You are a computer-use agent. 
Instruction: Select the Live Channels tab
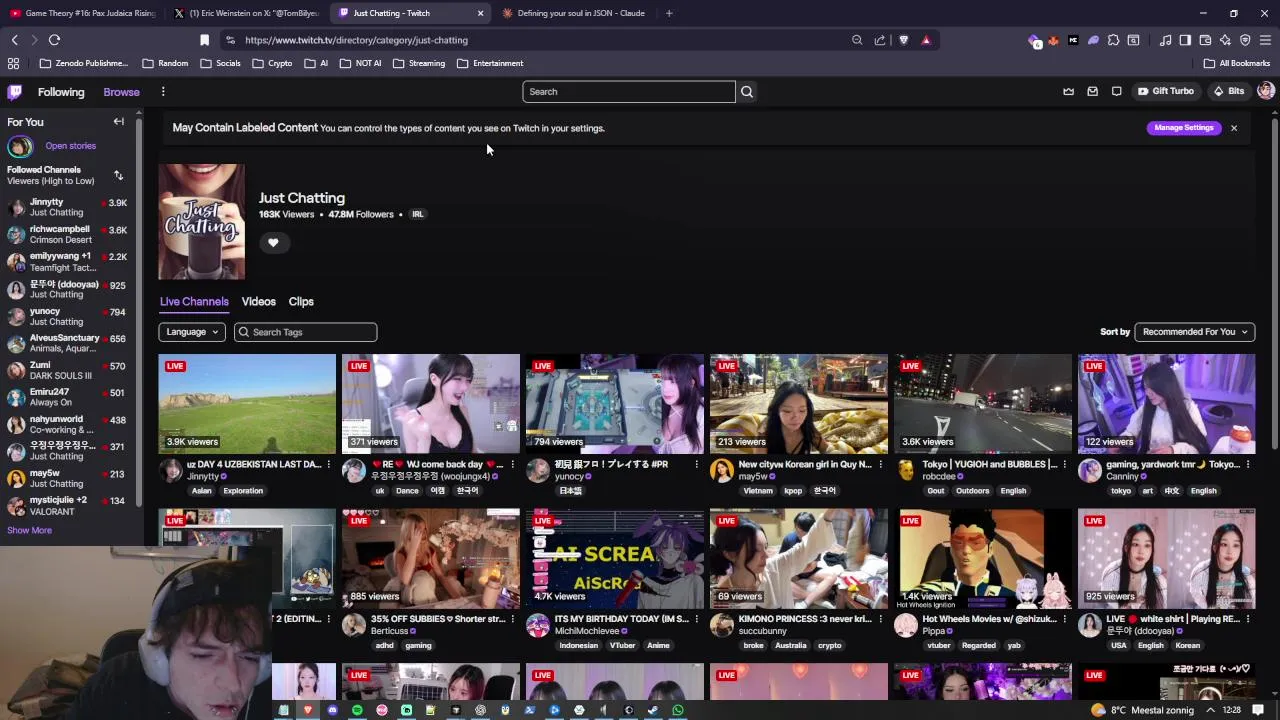tap(194, 301)
